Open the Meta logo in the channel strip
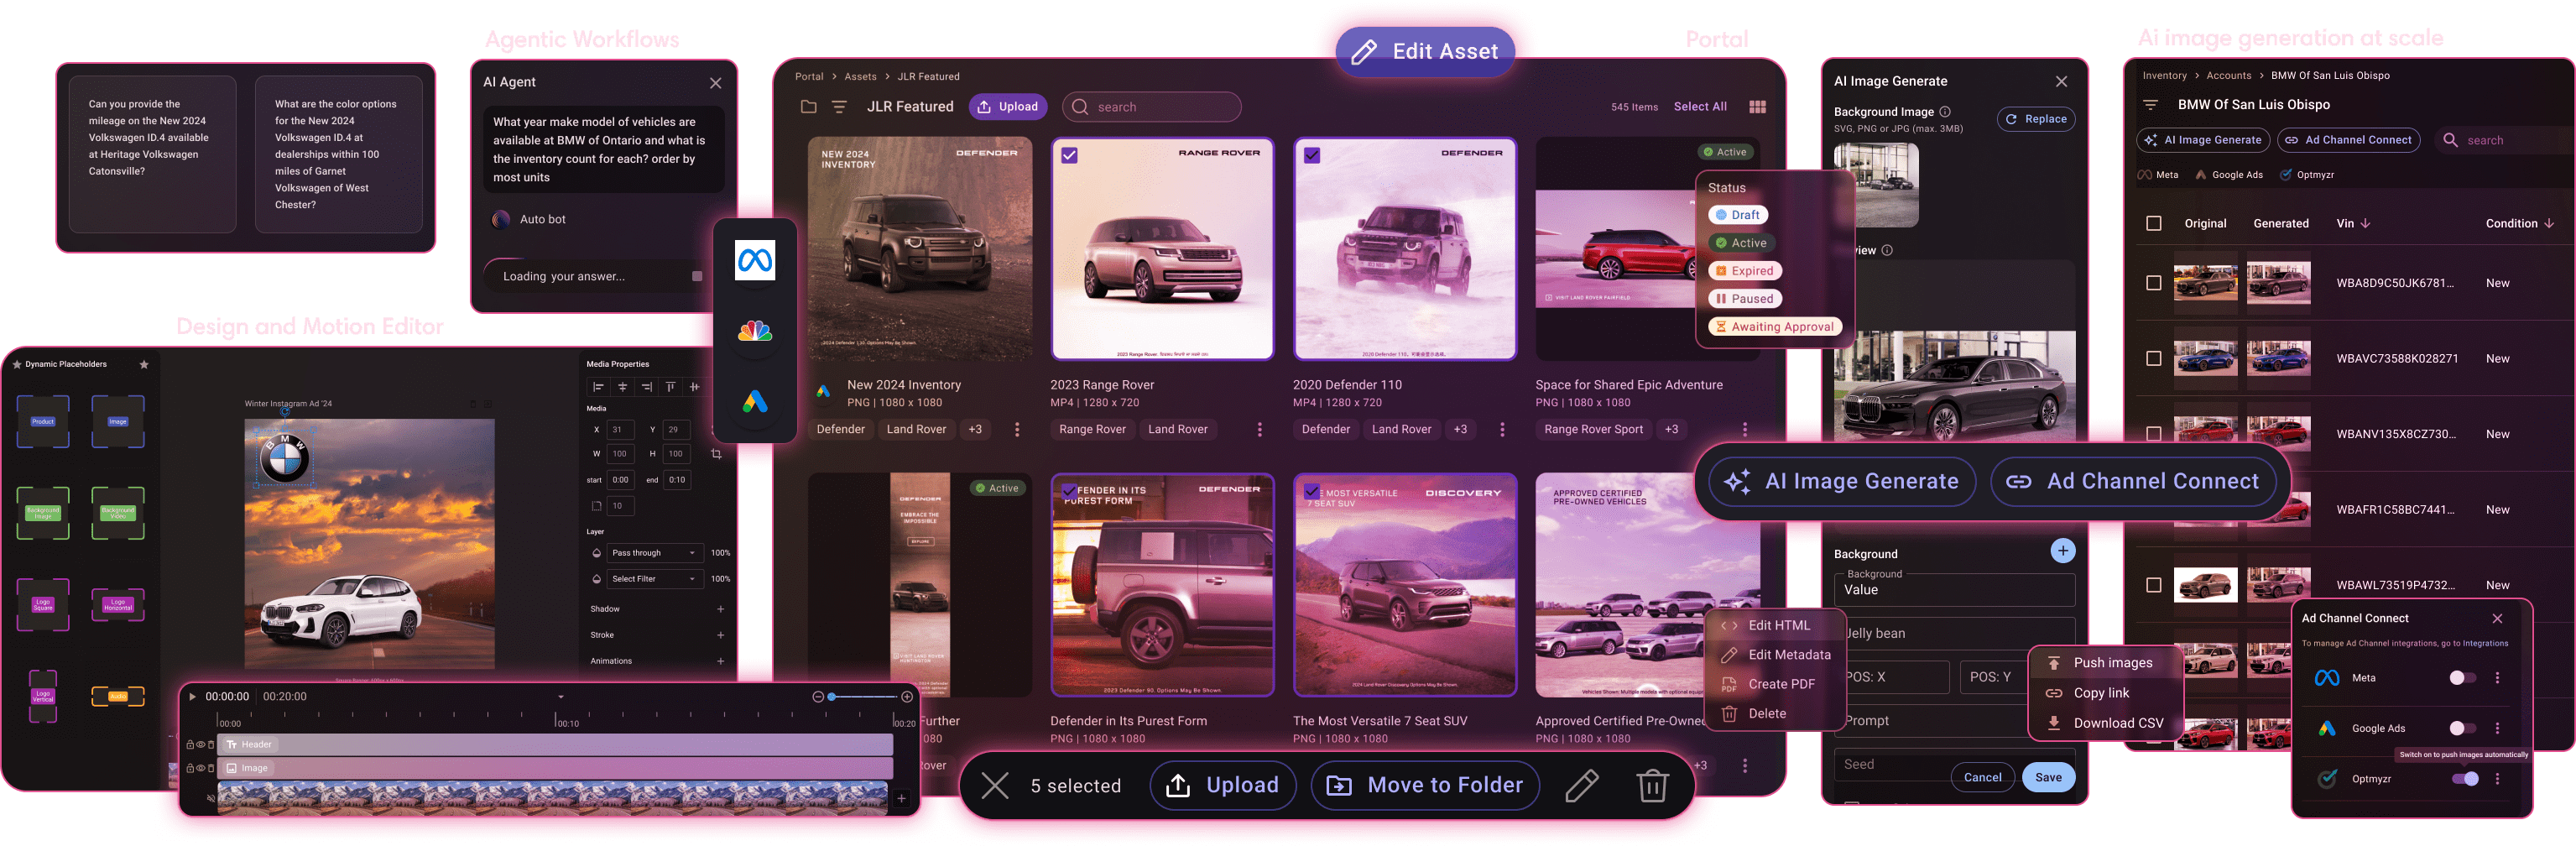The width and height of the screenshot is (2576, 846). point(755,261)
